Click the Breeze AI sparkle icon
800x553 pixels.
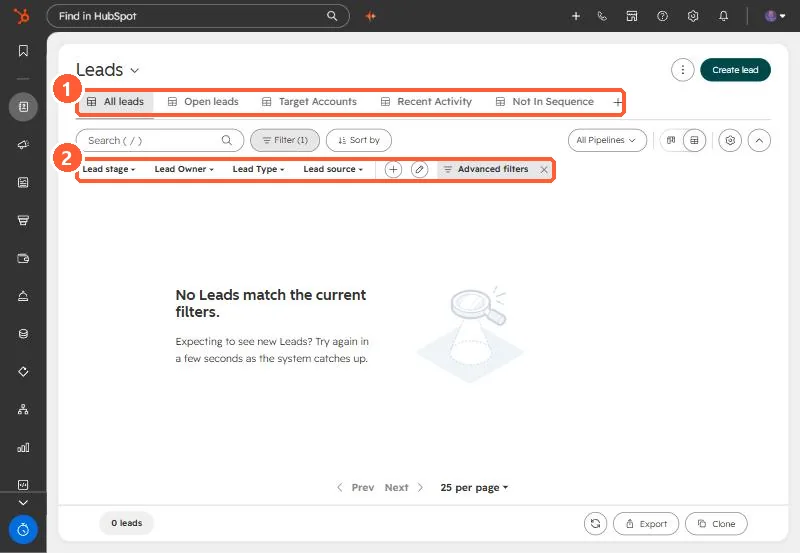point(371,16)
